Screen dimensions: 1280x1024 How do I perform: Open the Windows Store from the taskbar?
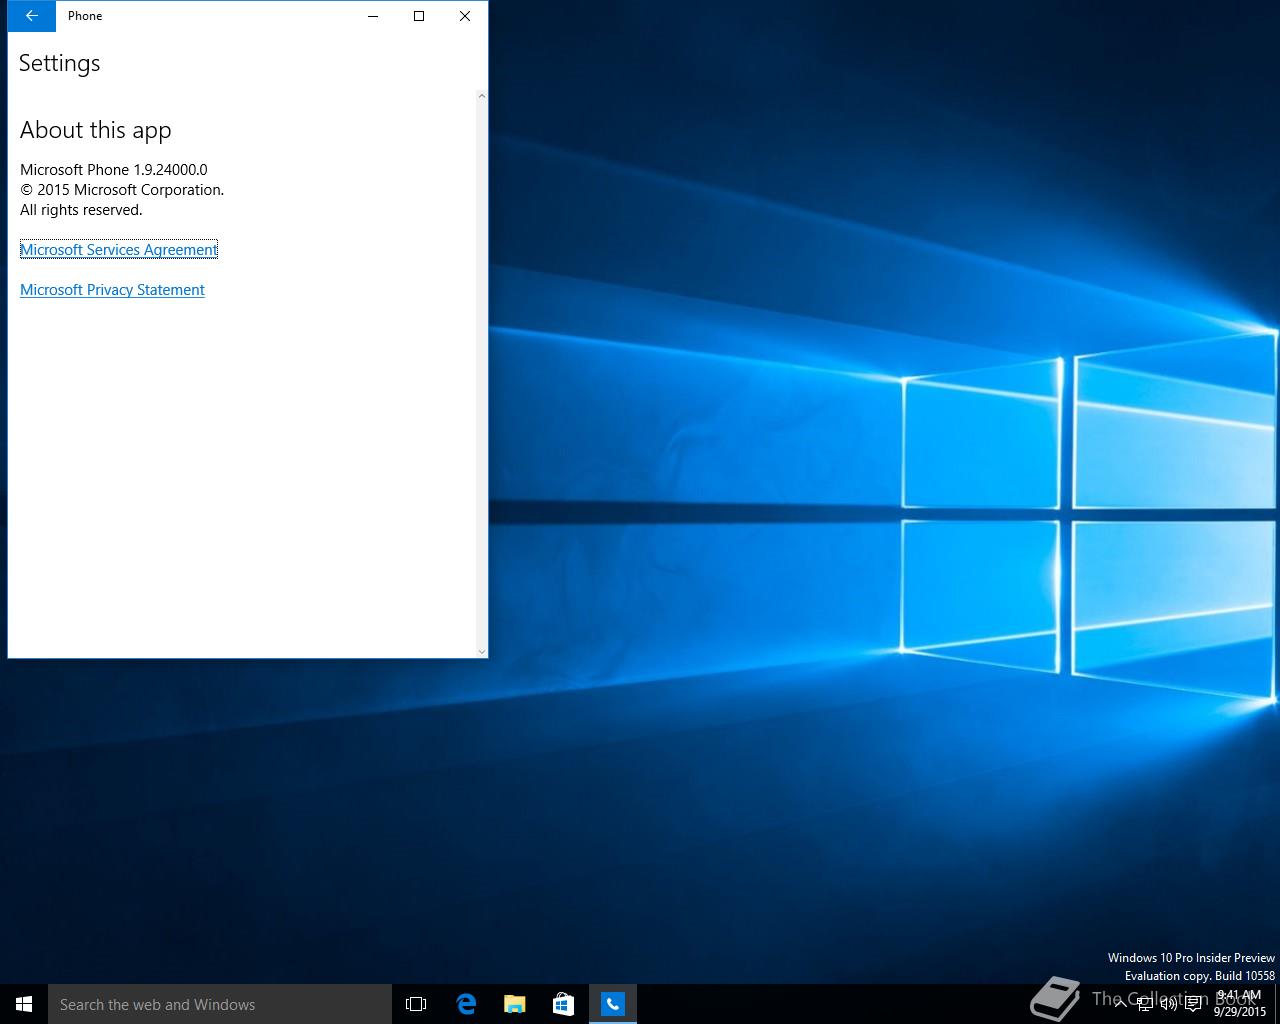563,1004
